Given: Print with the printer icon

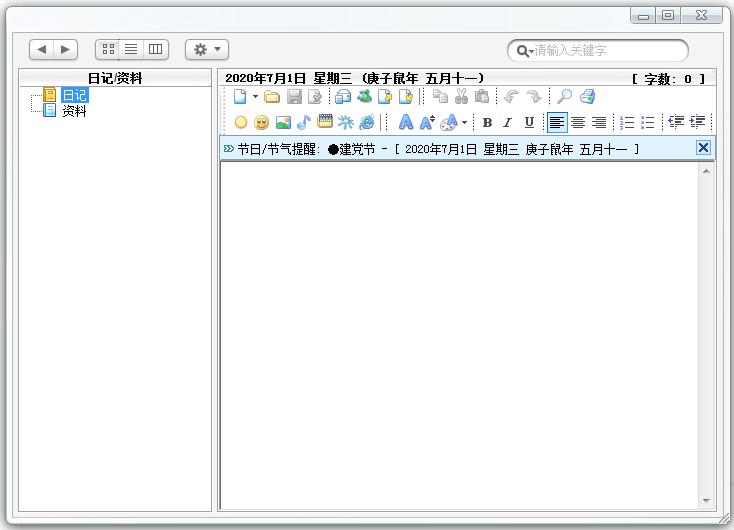Looking at the screenshot, I should point(587,97).
